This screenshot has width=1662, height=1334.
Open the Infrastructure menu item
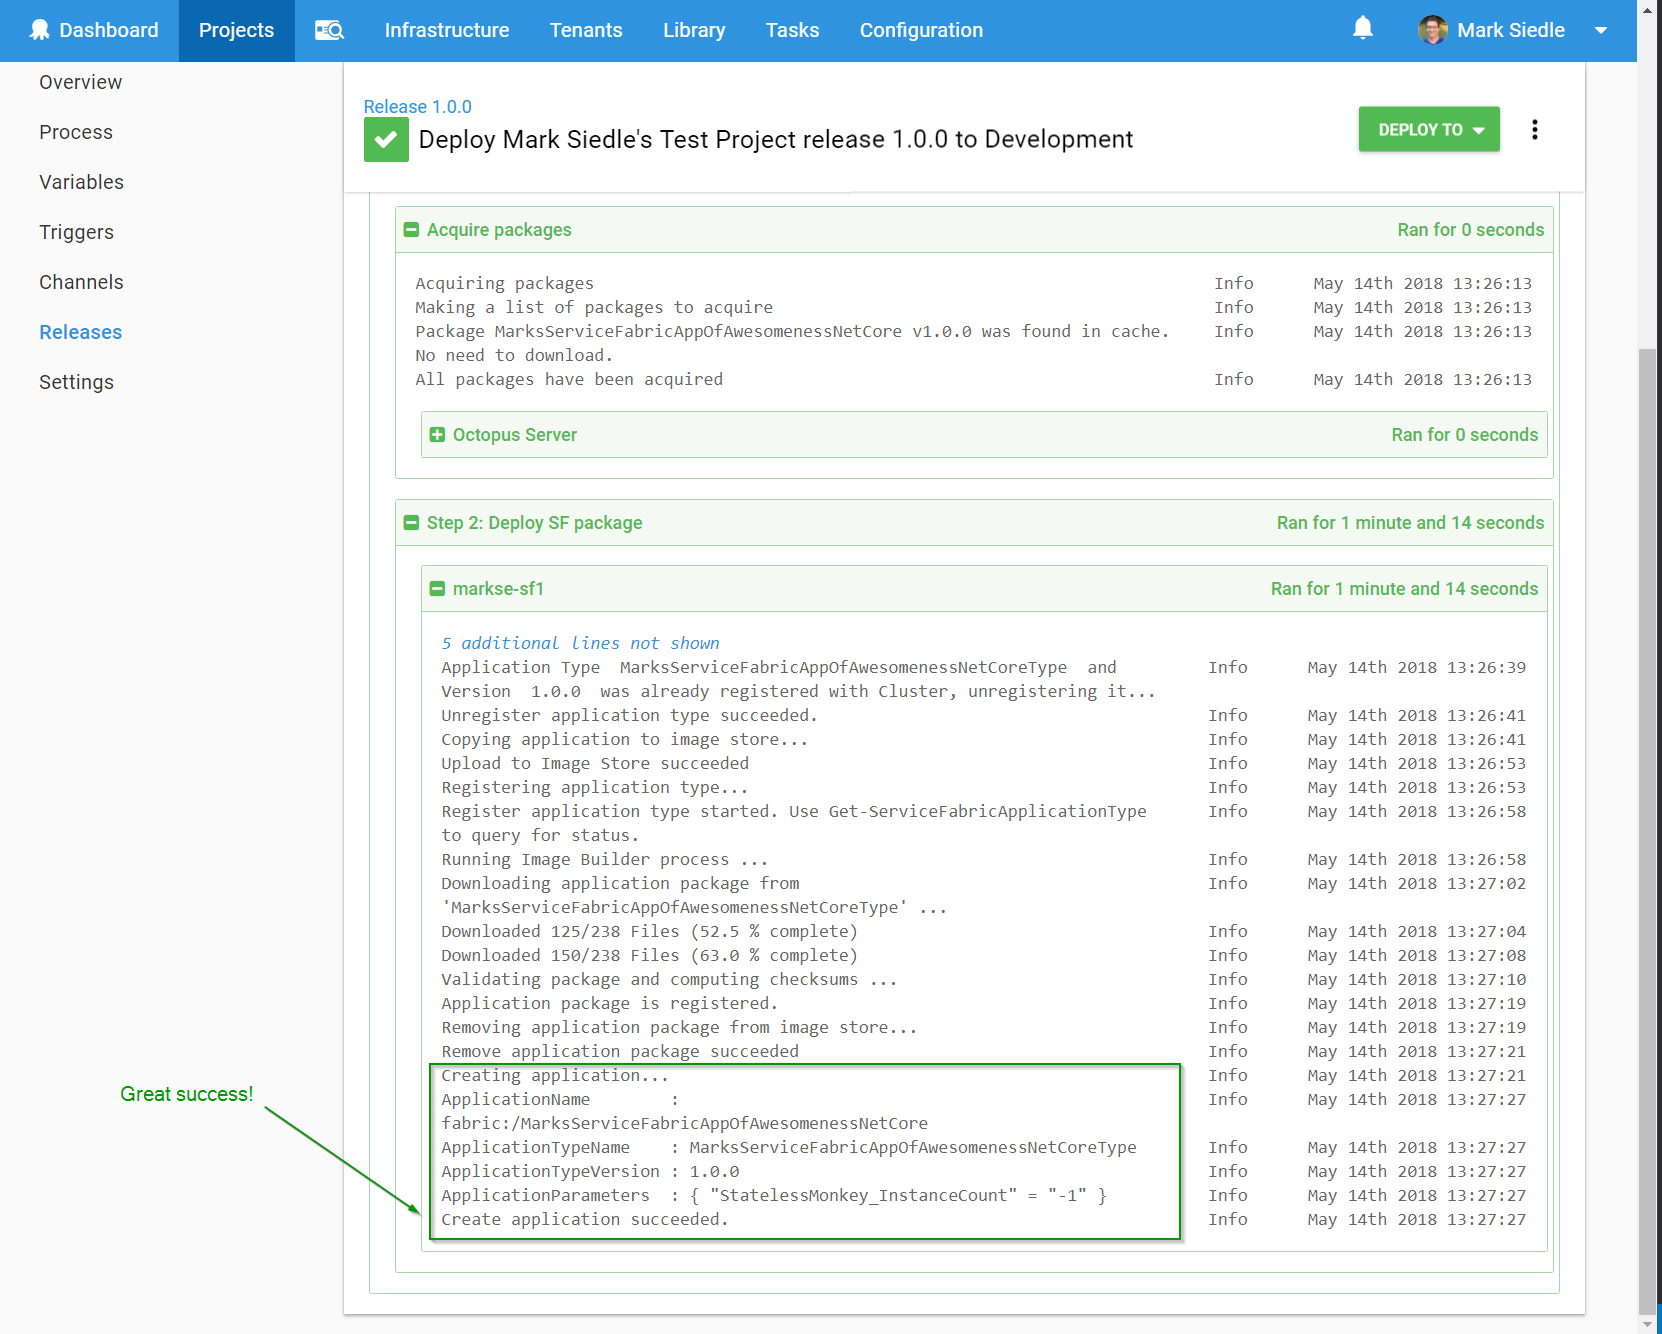pyautogui.click(x=446, y=30)
